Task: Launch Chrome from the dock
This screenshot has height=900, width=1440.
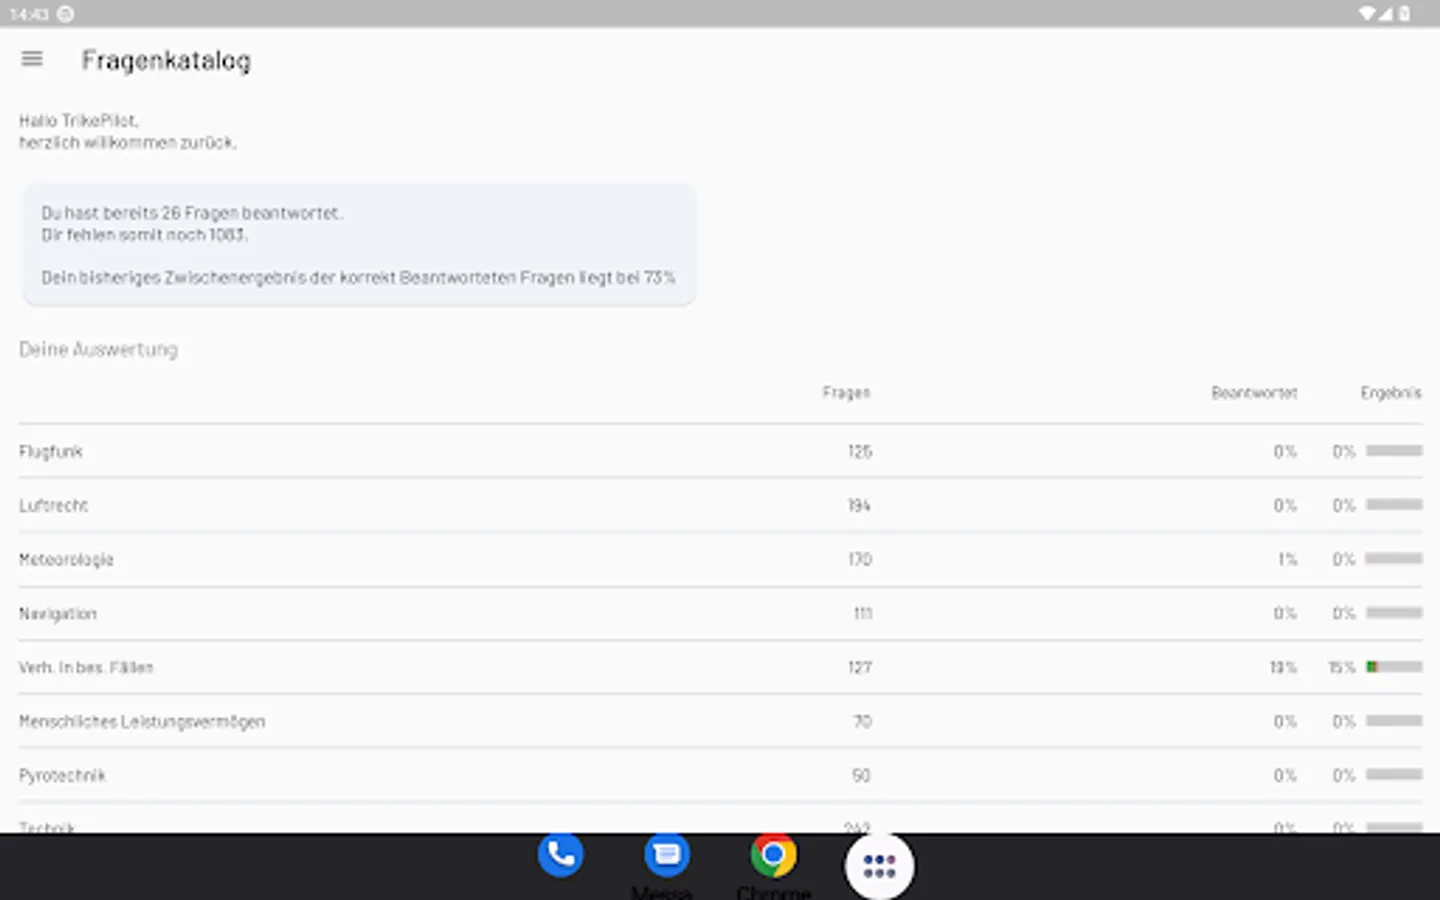Action: tap(773, 855)
